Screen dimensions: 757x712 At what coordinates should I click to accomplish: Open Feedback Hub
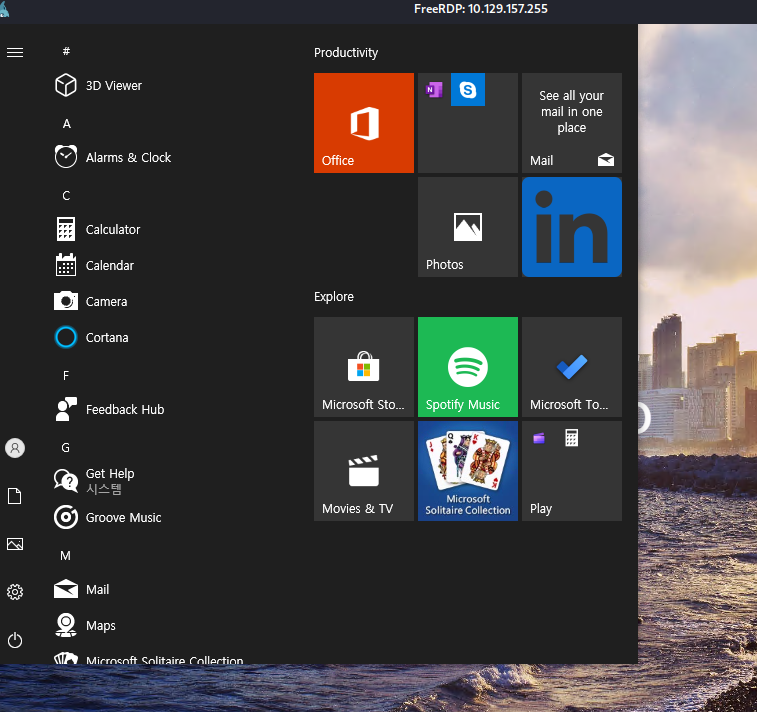coord(110,409)
